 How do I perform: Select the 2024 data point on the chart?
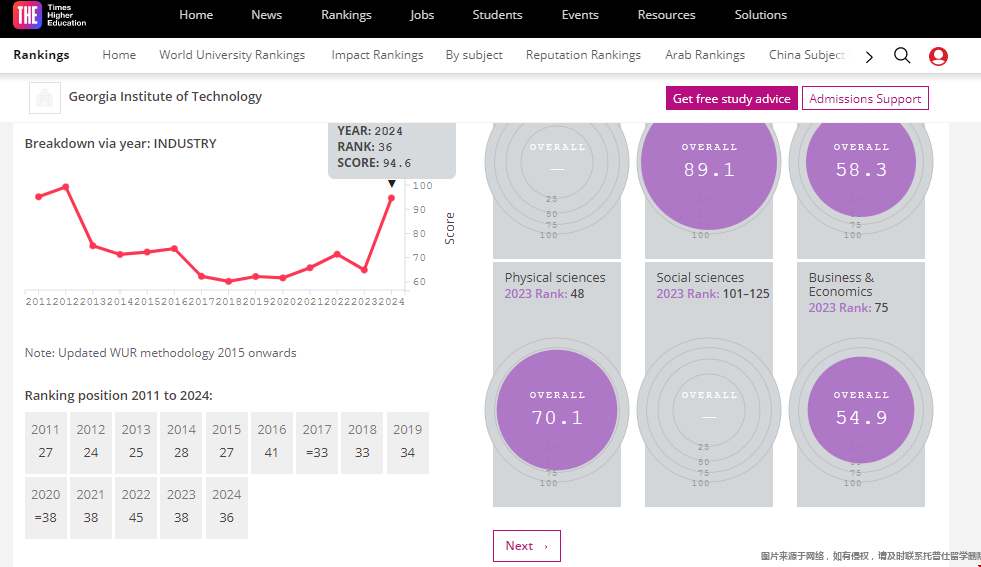[391, 198]
